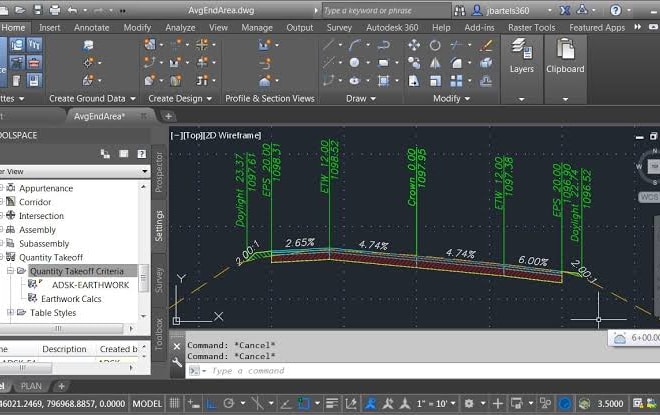Switch to the PLAN layout tab
This screenshot has width=660, height=415.
tap(31, 386)
